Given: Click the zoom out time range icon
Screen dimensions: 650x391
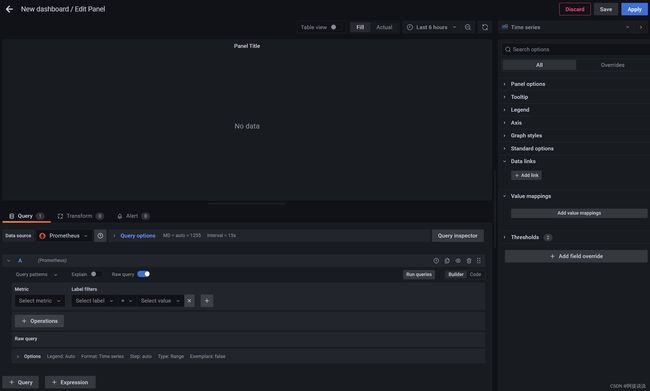Looking at the screenshot, I should [468, 27].
